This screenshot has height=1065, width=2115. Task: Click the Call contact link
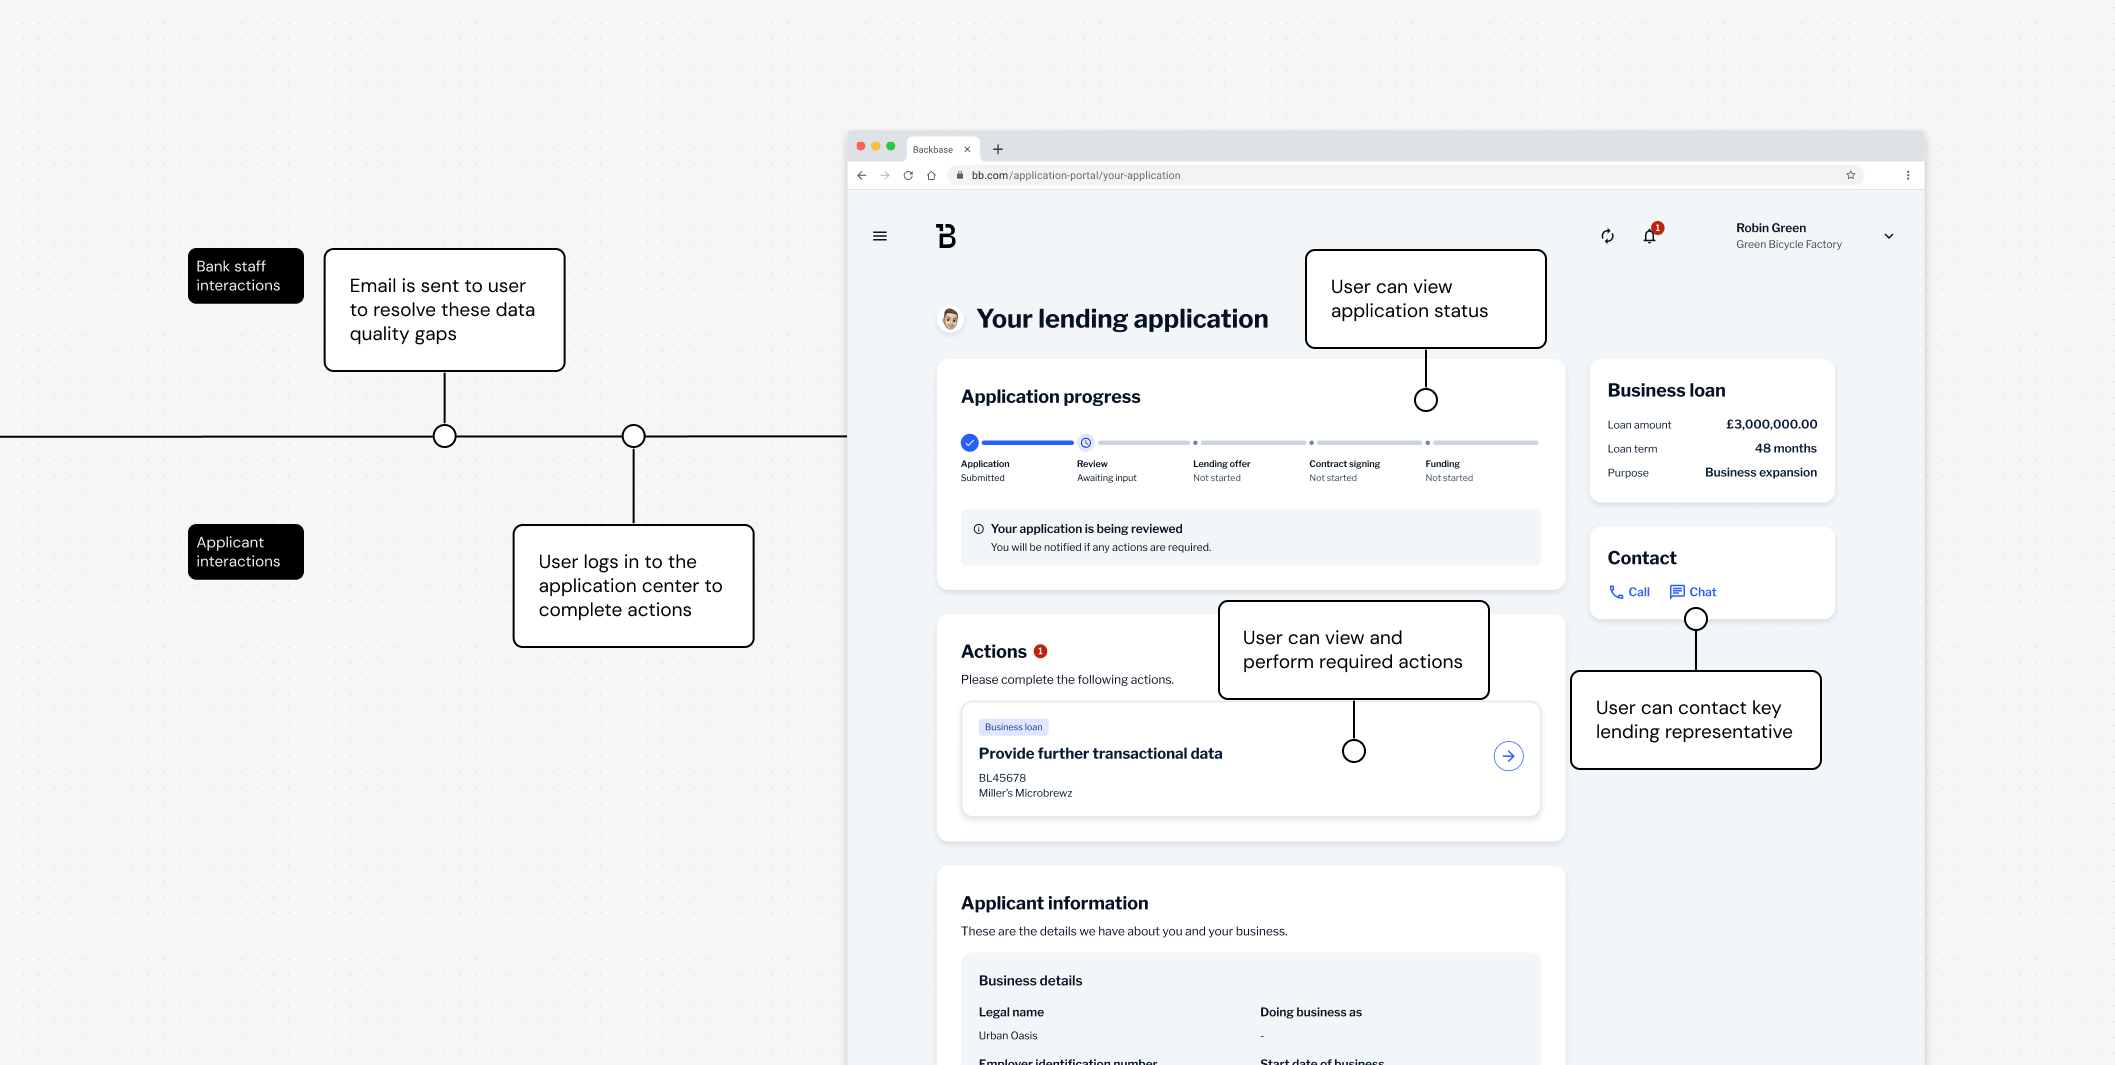[1629, 592]
